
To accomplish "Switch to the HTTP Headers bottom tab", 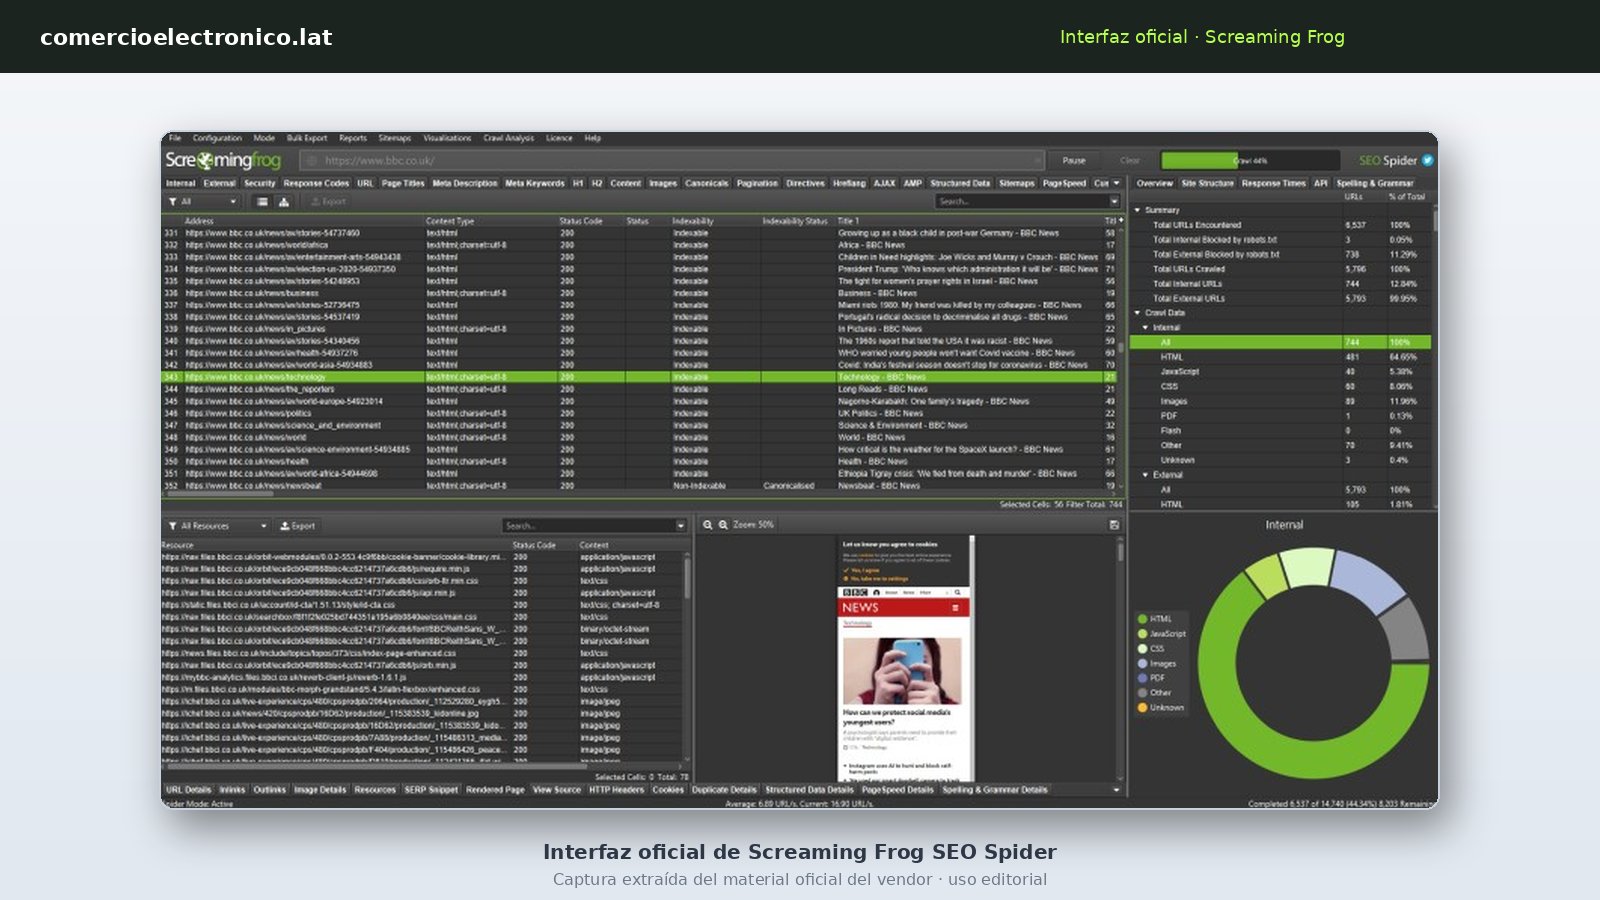I will click(x=616, y=790).
